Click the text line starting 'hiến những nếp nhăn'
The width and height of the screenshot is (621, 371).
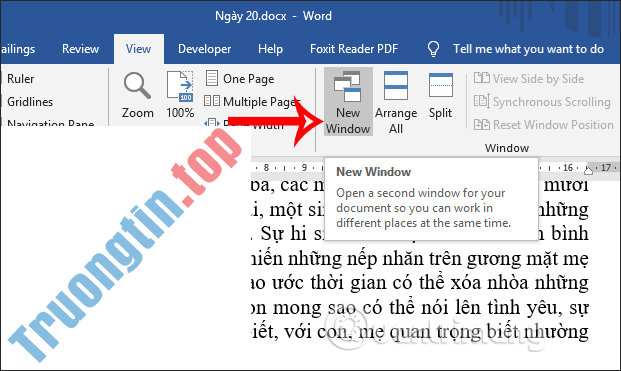420,259
